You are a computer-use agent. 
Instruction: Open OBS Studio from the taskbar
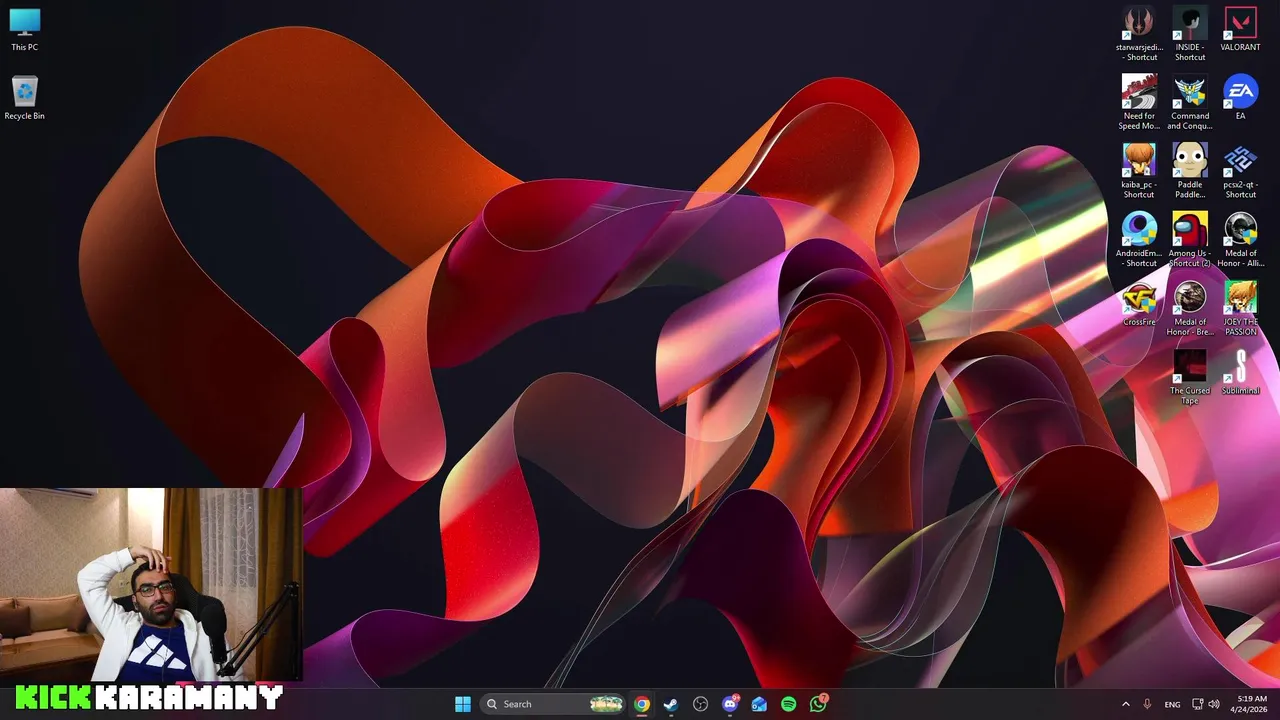tap(701, 704)
